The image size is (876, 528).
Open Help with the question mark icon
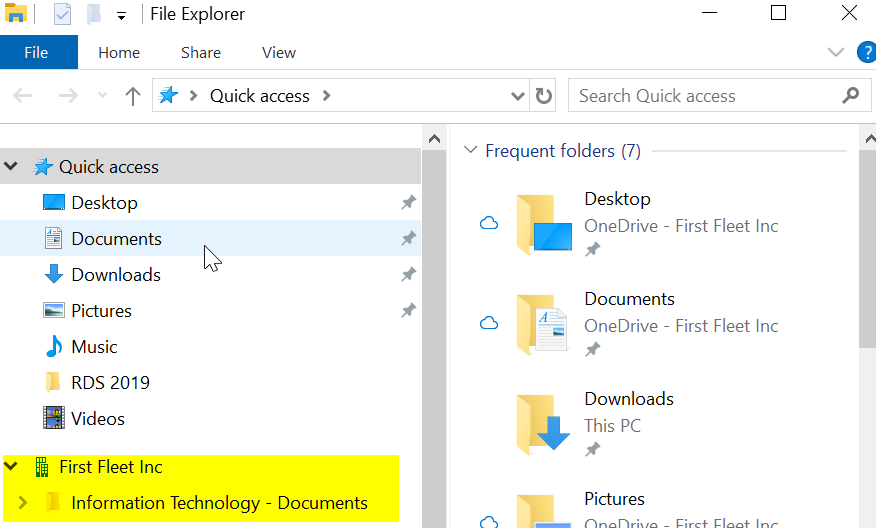point(867,53)
